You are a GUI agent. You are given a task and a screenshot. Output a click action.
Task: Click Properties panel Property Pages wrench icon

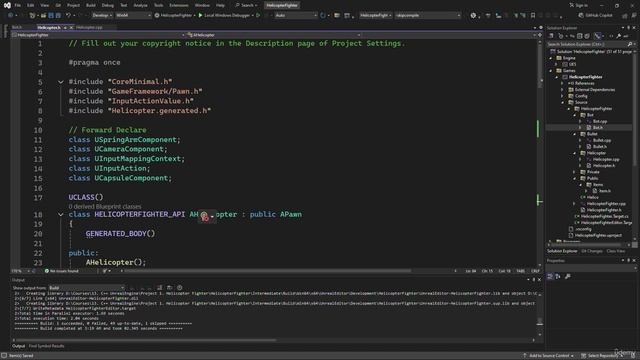tap(568, 277)
